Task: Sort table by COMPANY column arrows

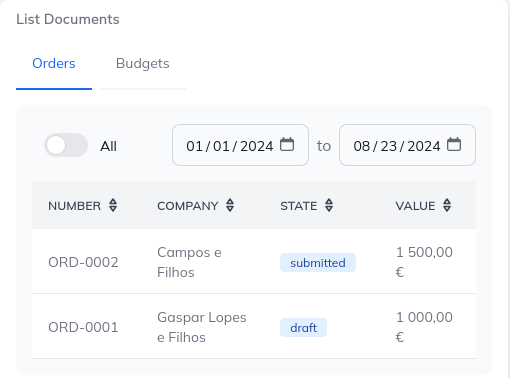Action: point(230,205)
